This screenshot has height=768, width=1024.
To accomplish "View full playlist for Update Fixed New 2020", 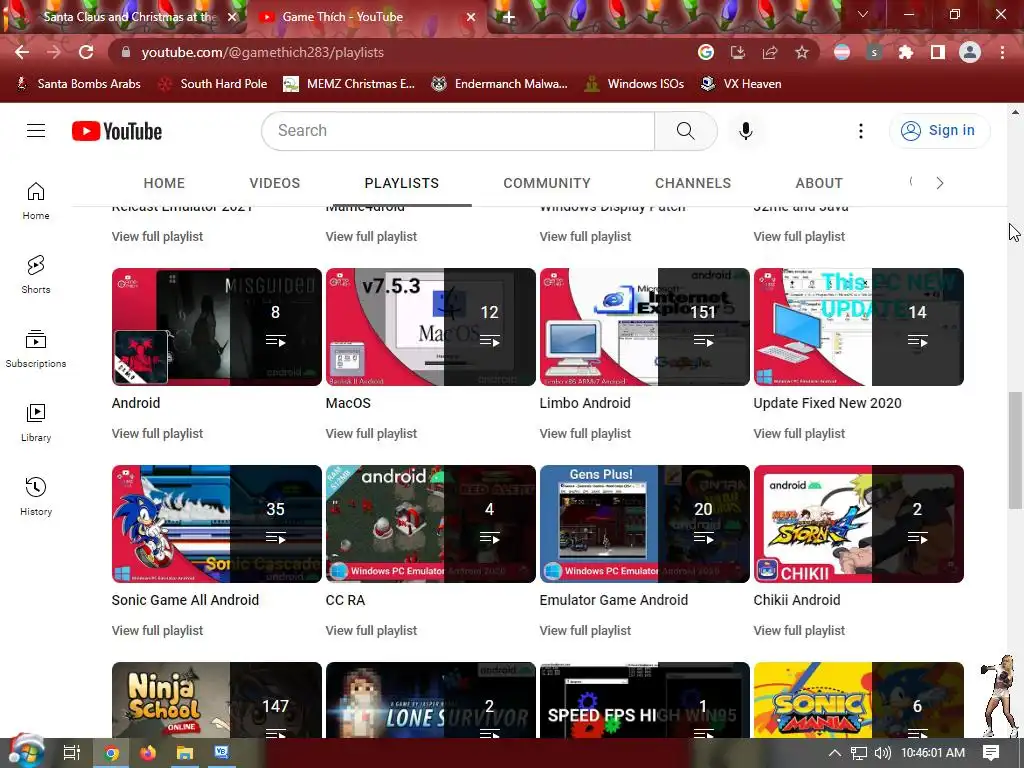I will coord(799,434).
